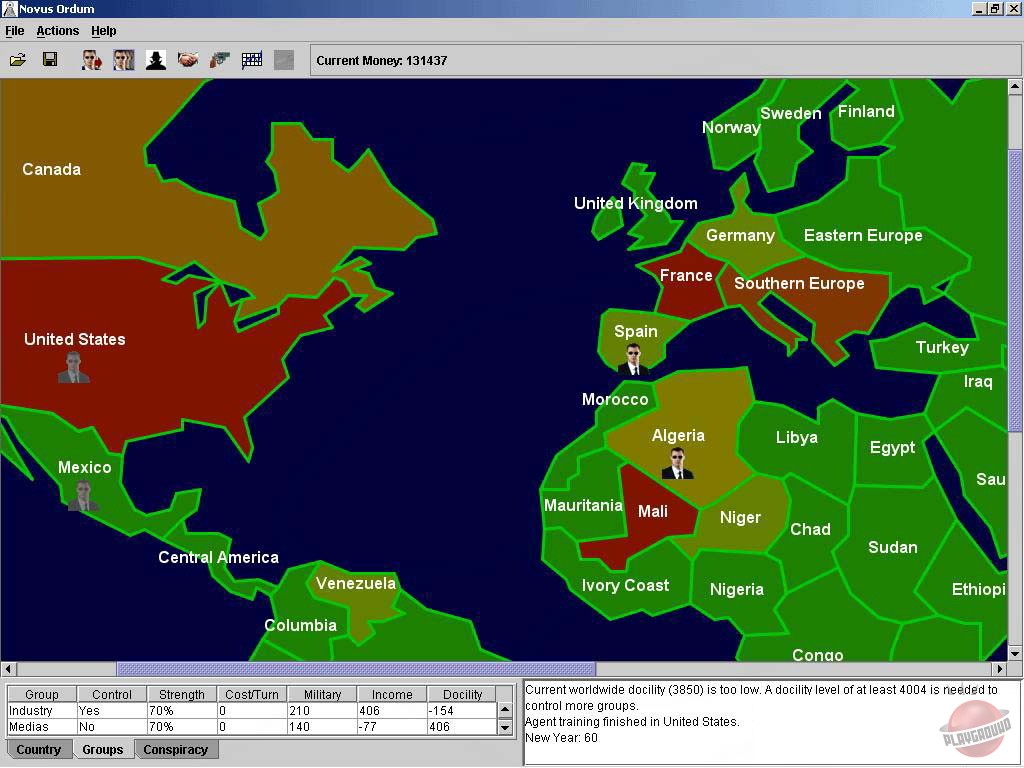Click the table scroll down arrow
The width and height of the screenshot is (1024, 768).
pos(505,728)
